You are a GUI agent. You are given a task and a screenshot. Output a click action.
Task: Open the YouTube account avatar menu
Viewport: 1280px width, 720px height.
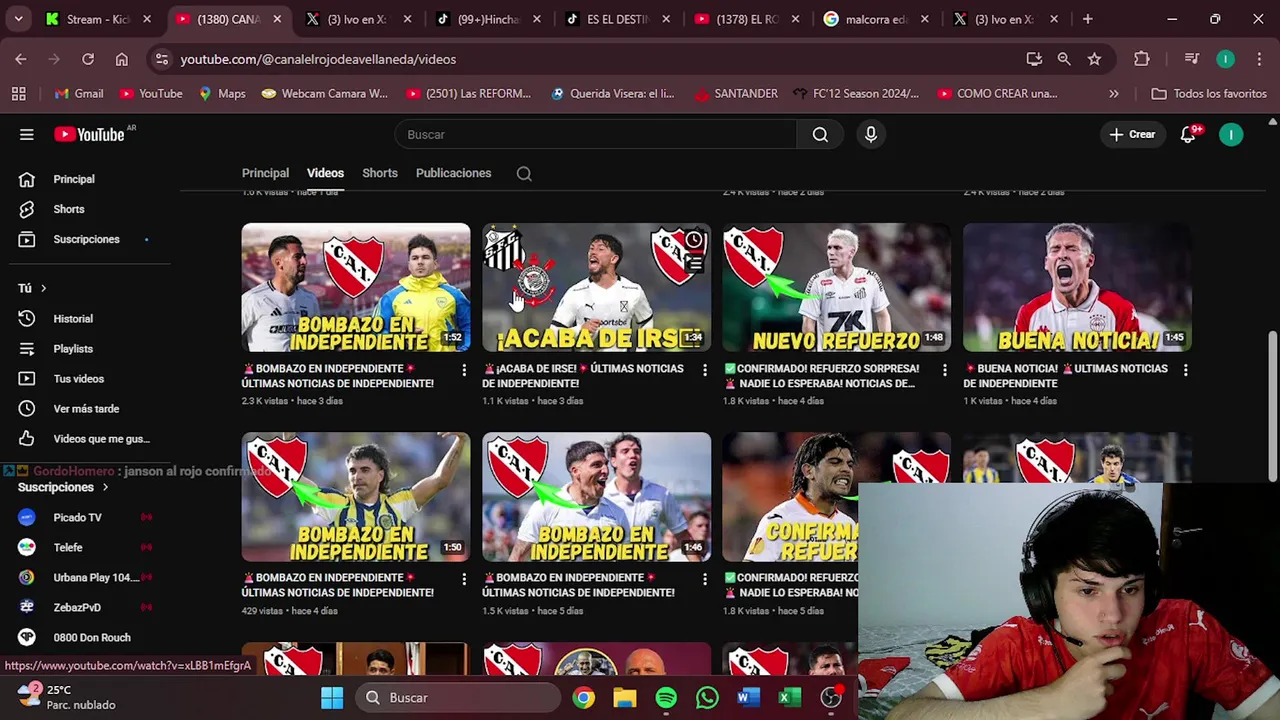(x=1231, y=134)
